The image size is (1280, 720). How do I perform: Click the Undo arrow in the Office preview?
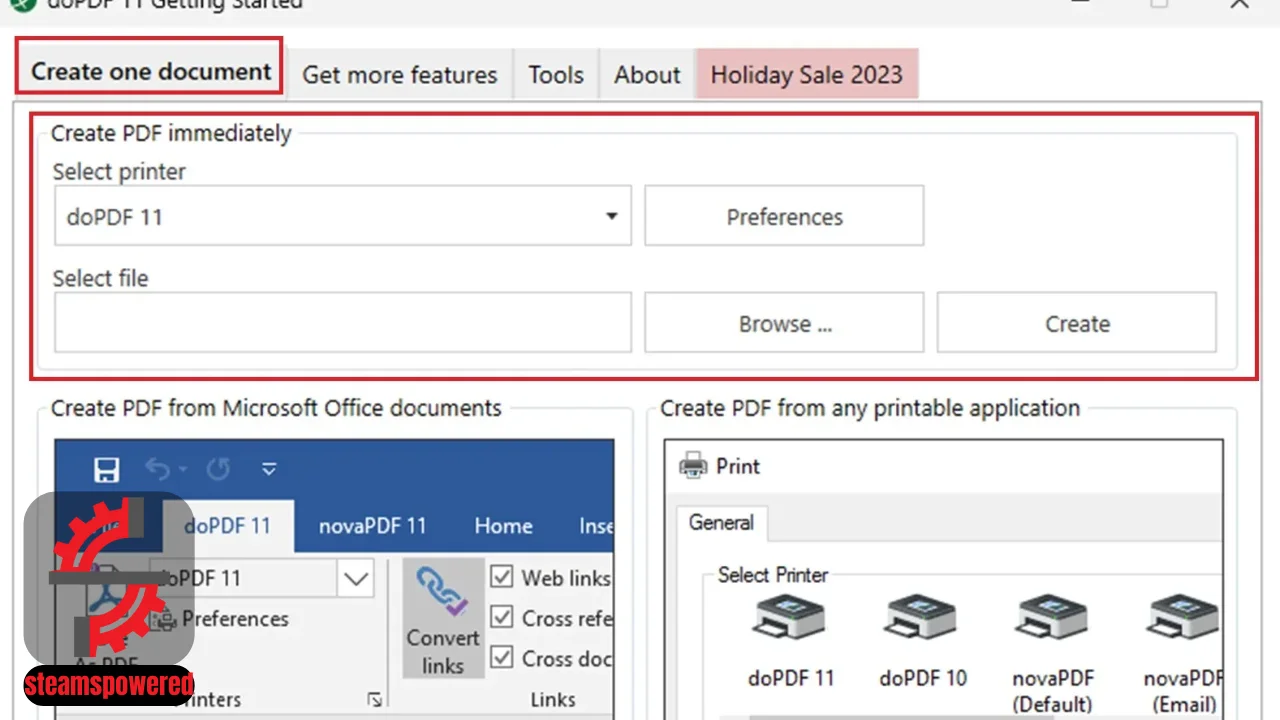(158, 469)
